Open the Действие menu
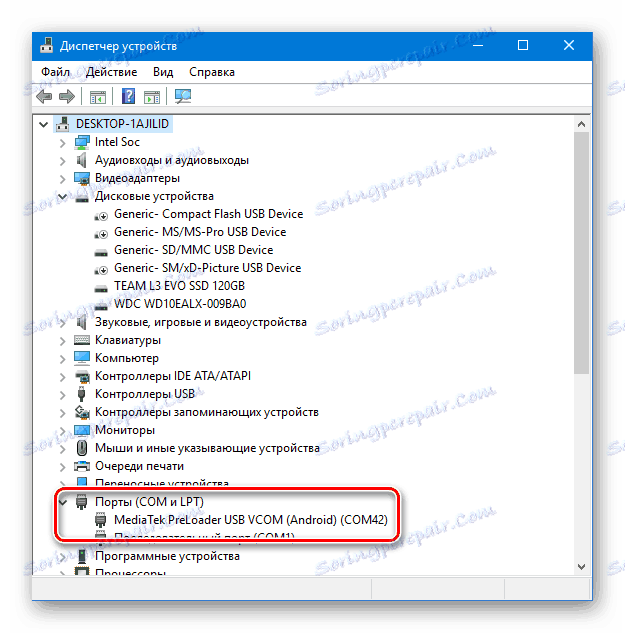Image resolution: width=625 pixels, height=633 pixels. (111, 72)
